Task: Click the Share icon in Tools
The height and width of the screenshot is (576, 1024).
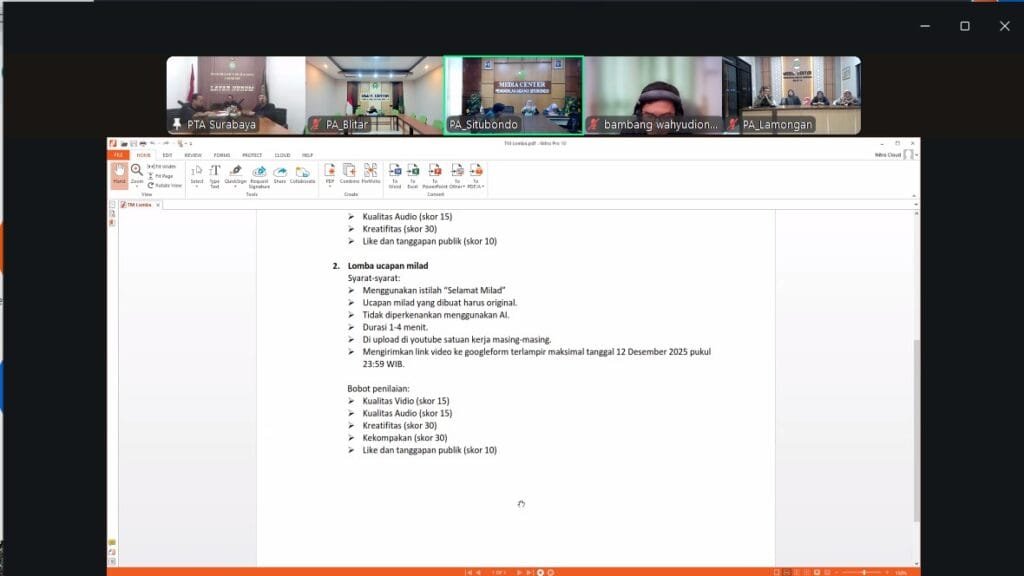Action: [x=280, y=174]
